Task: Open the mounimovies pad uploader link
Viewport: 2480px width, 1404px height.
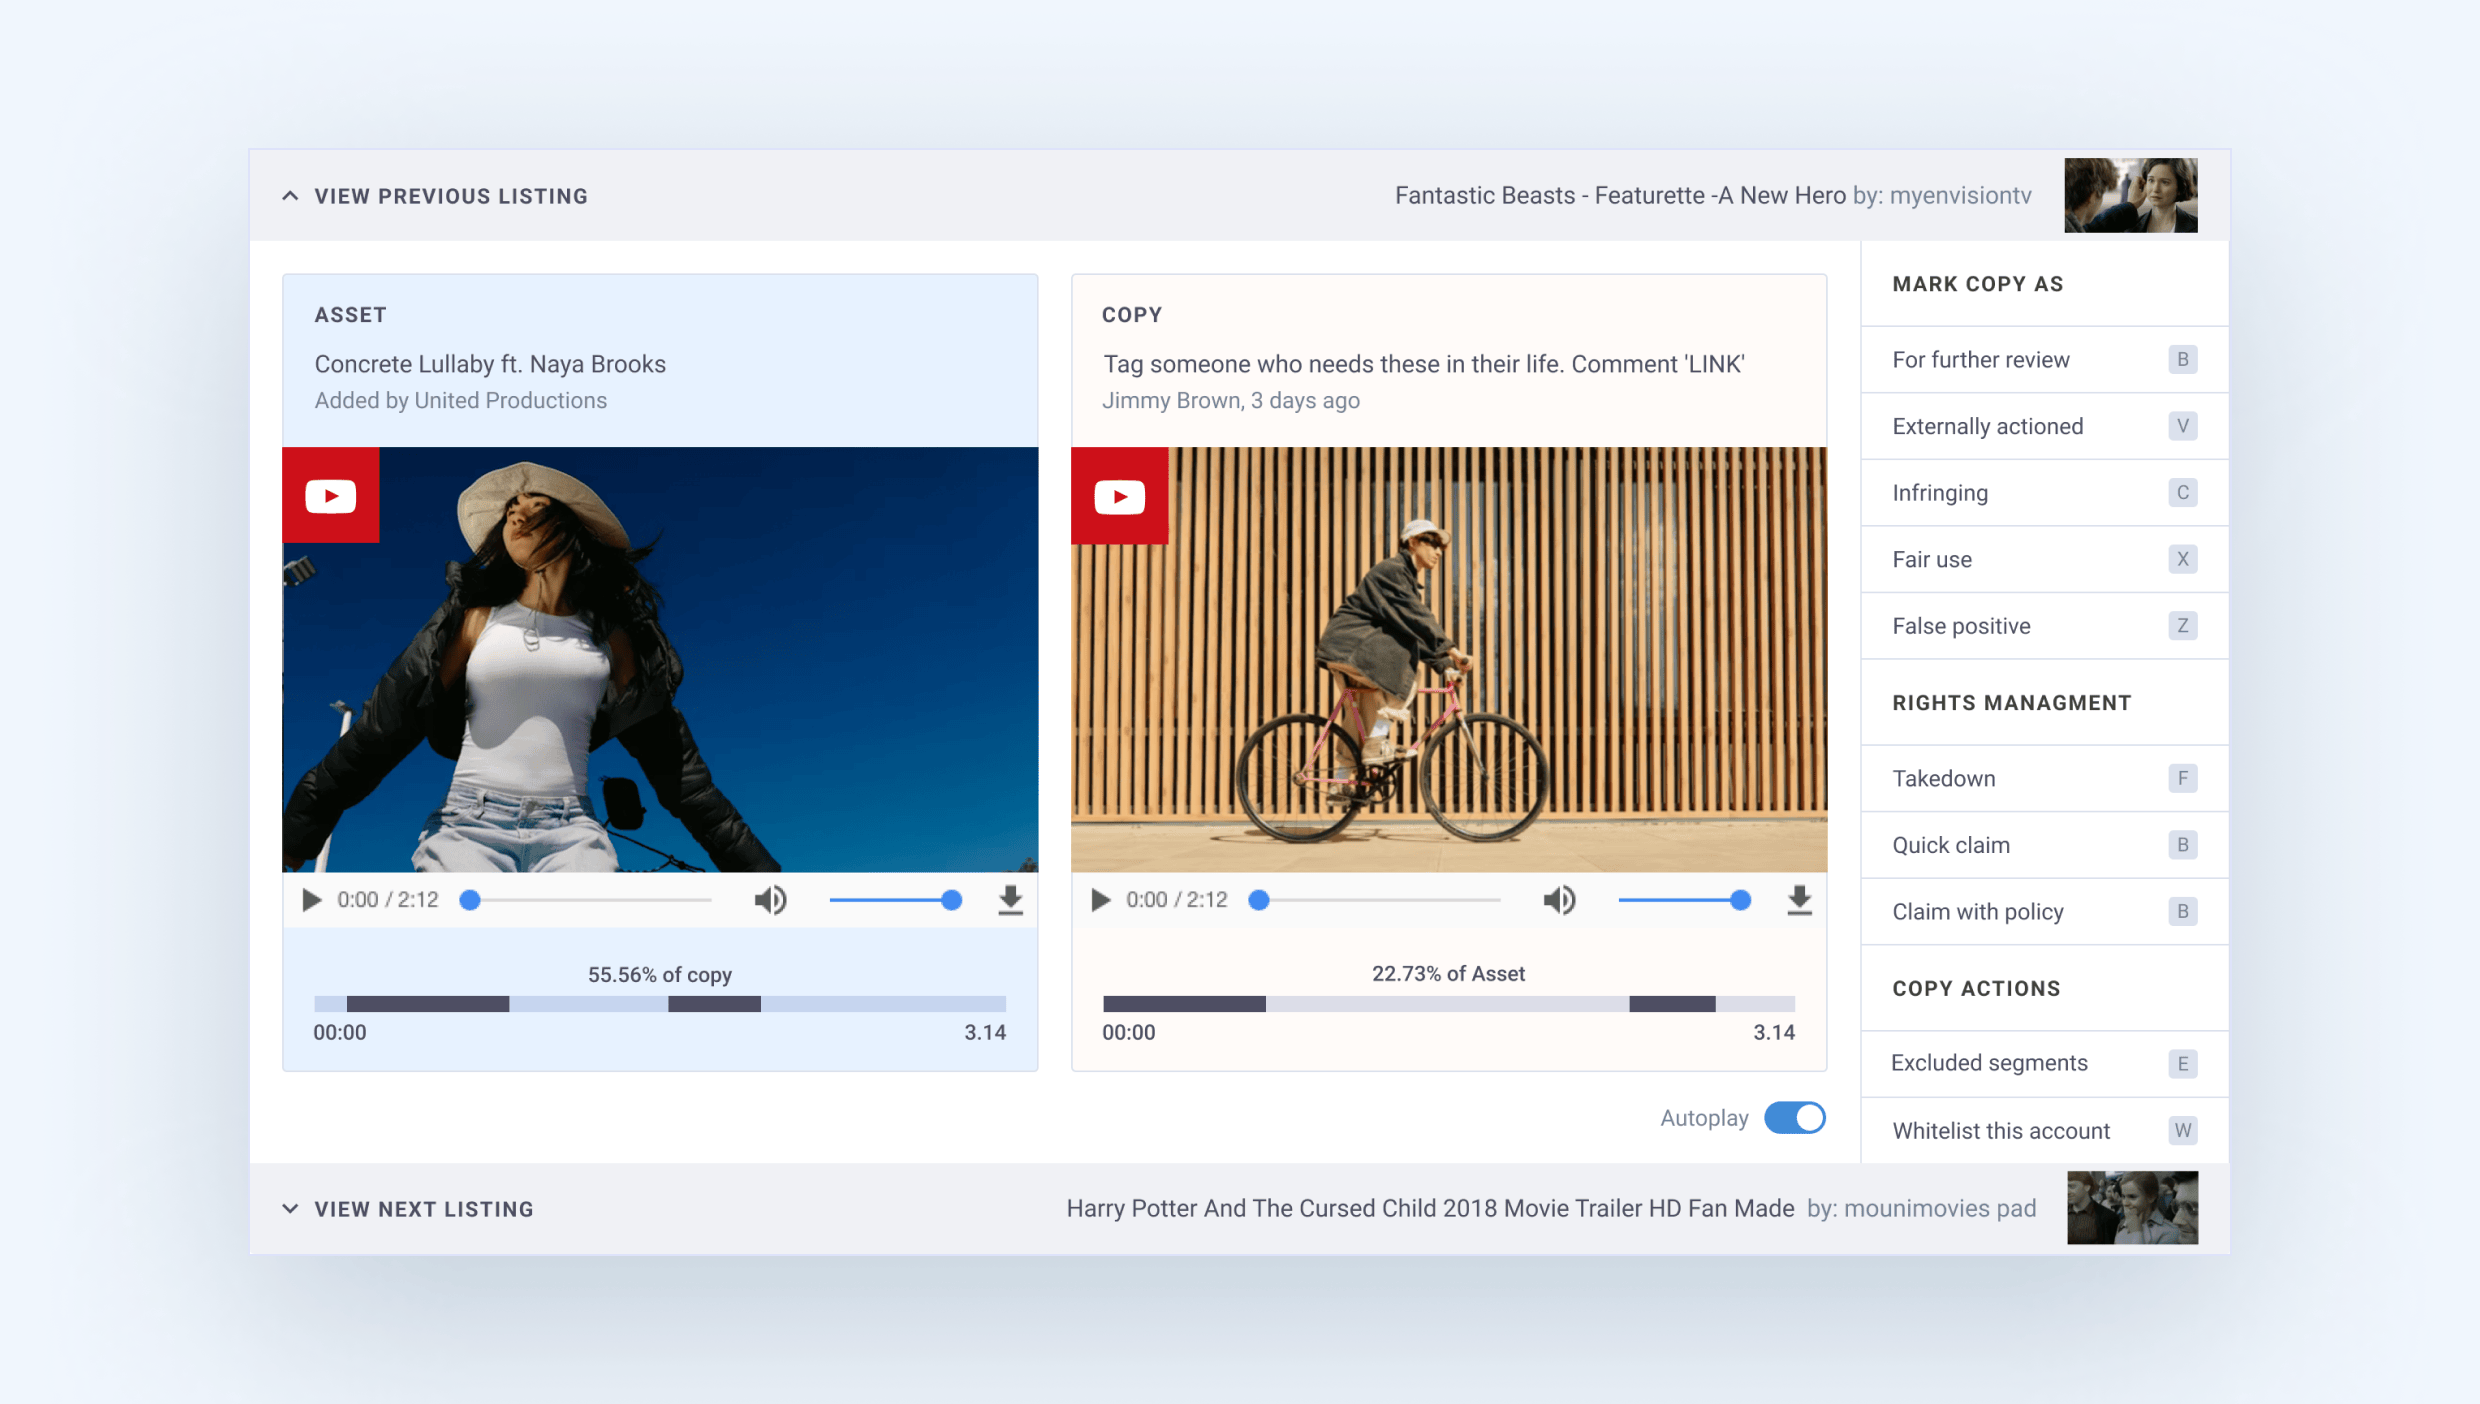Action: [1940, 1208]
